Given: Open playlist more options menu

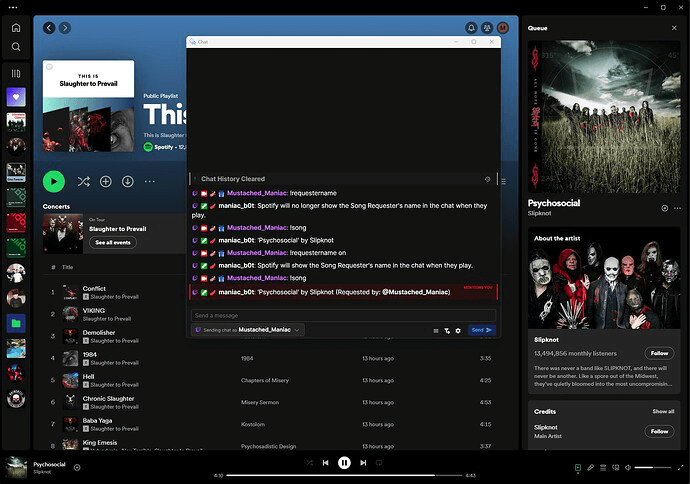Looking at the screenshot, I should pyautogui.click(x=150, y=181).
